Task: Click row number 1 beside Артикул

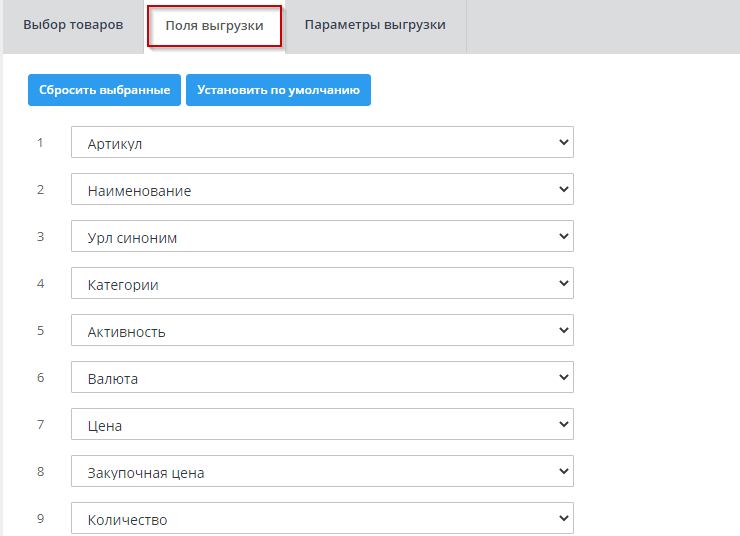Action: pyautogui.click(x=41, y=142)
